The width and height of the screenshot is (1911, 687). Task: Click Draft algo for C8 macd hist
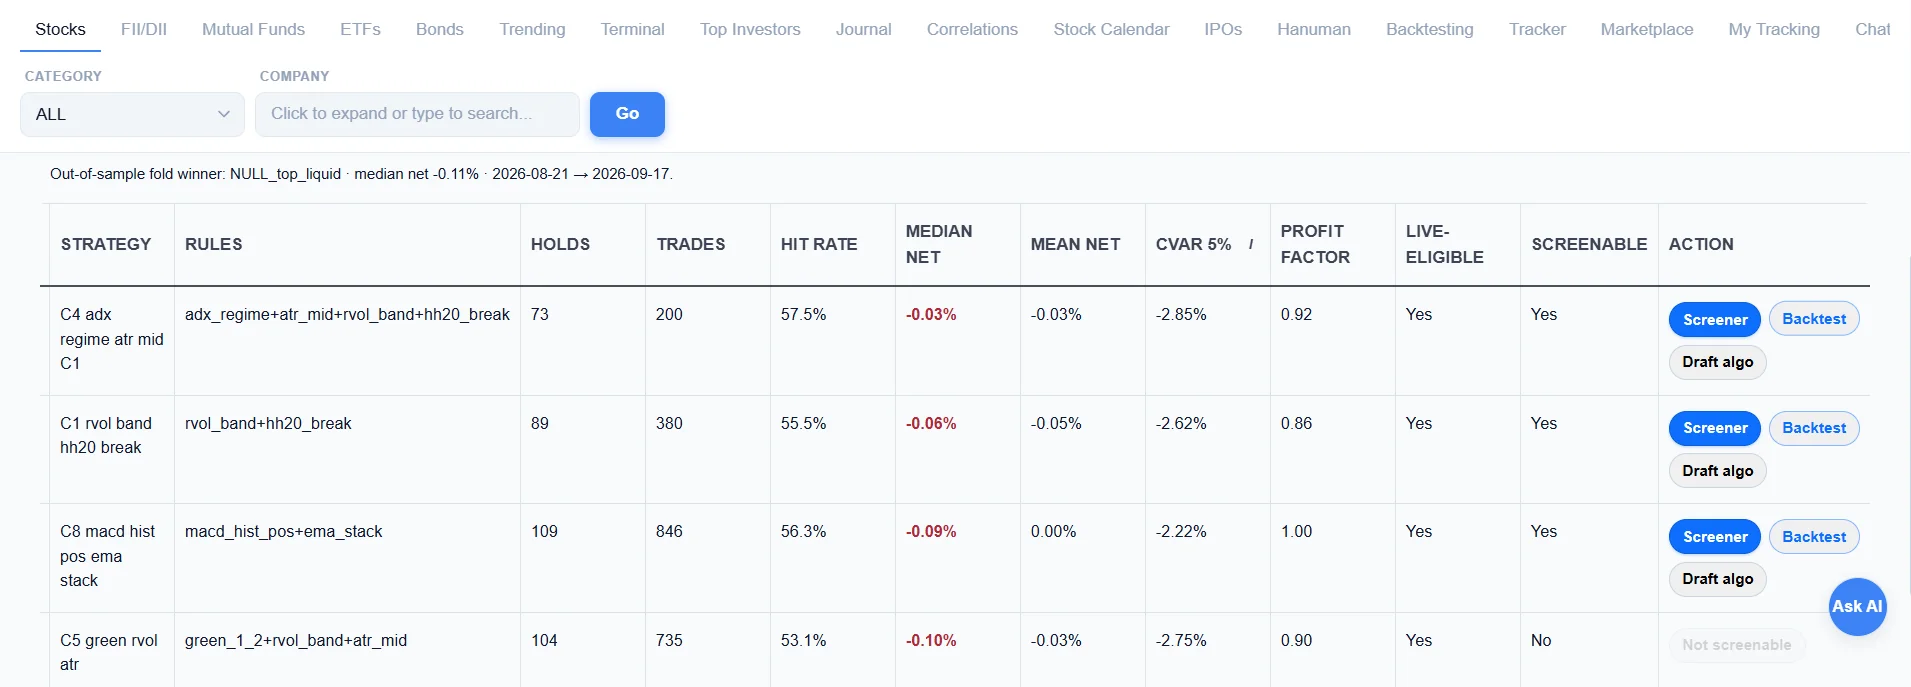[x=1717, y=579]
